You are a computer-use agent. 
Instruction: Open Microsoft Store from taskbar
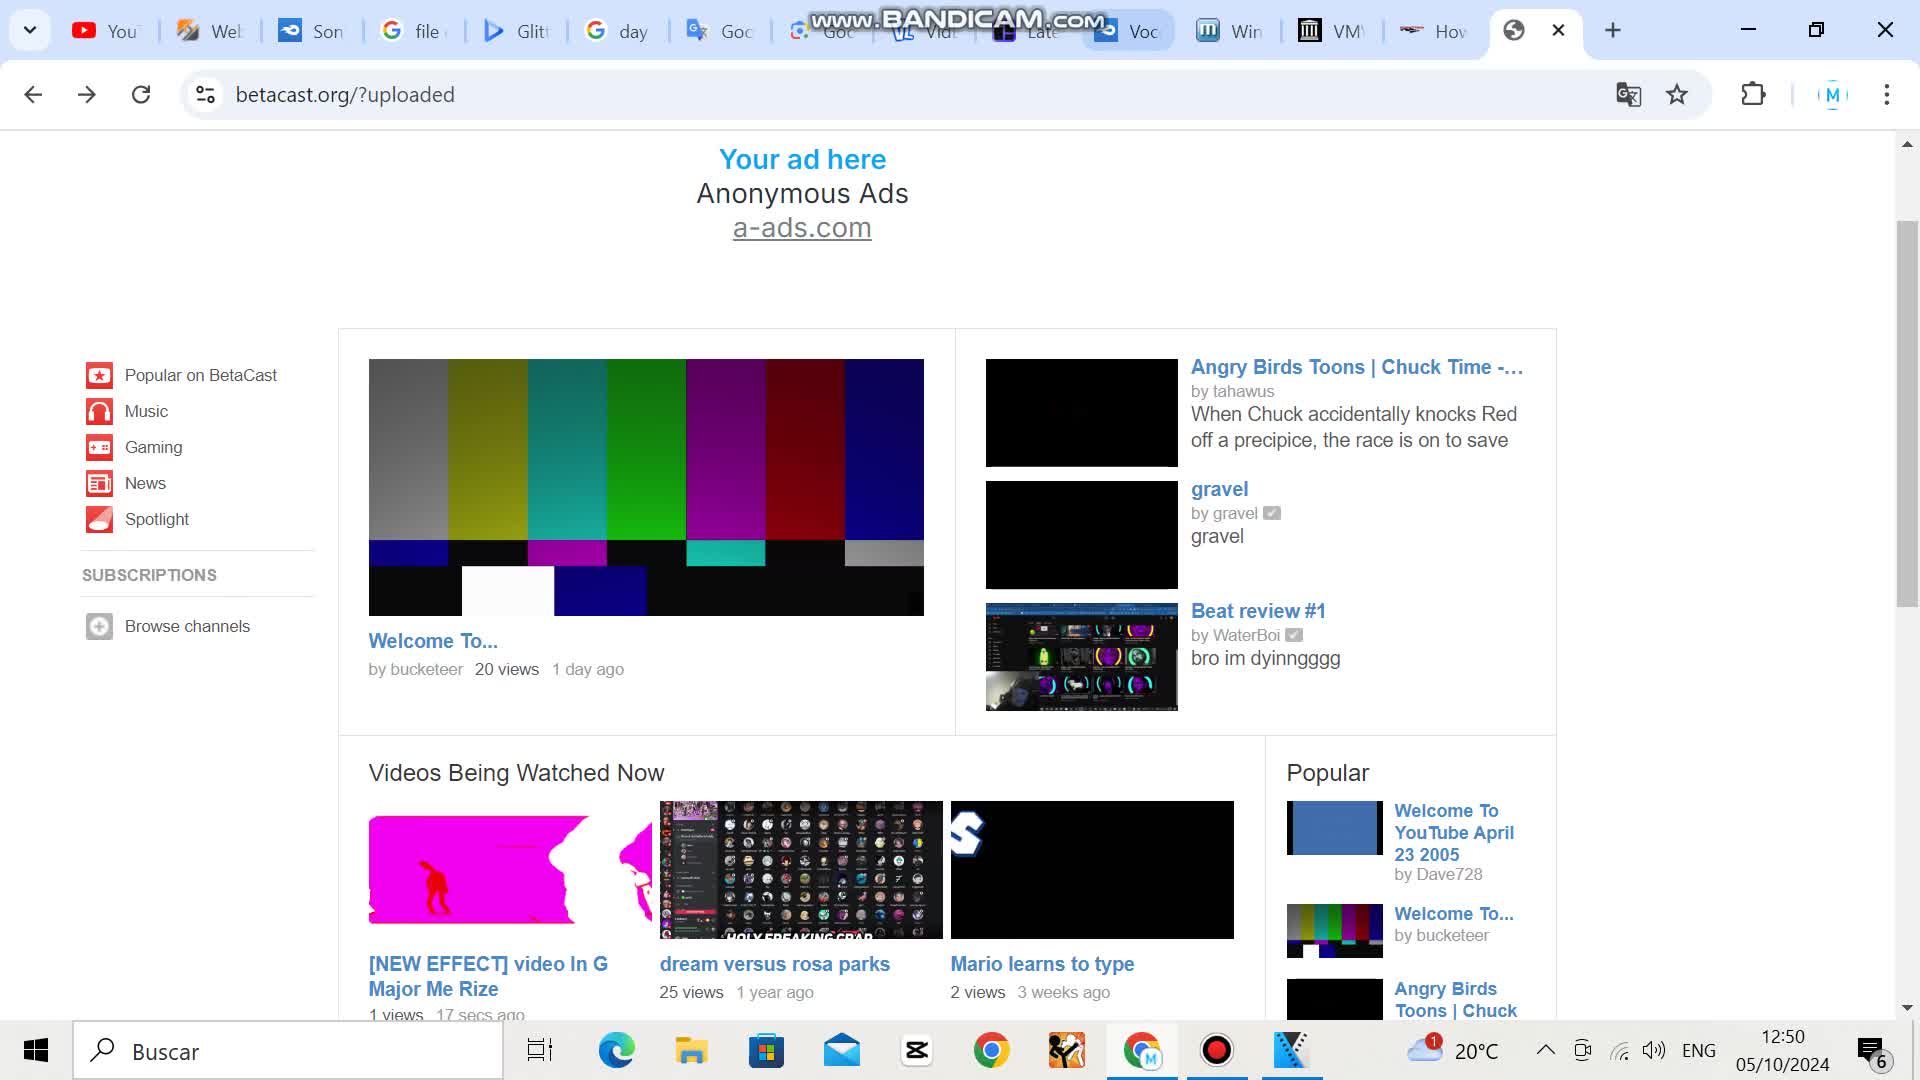click(x=766, y=1050)
